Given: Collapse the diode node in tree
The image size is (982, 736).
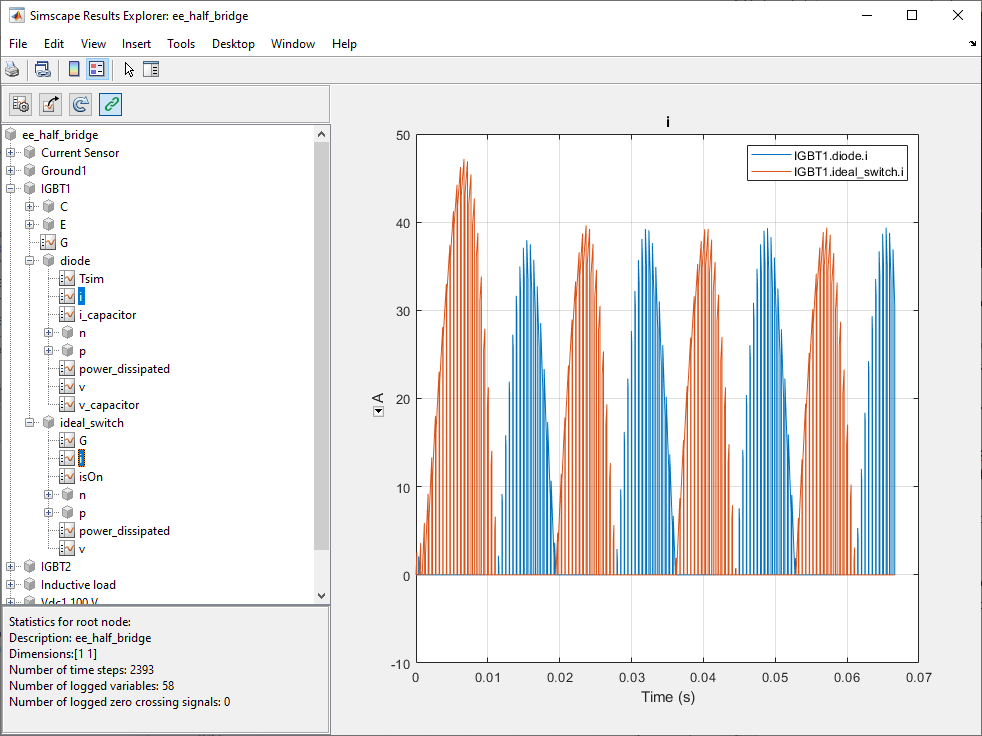Looking at the screenshot, I should (30, 261).
